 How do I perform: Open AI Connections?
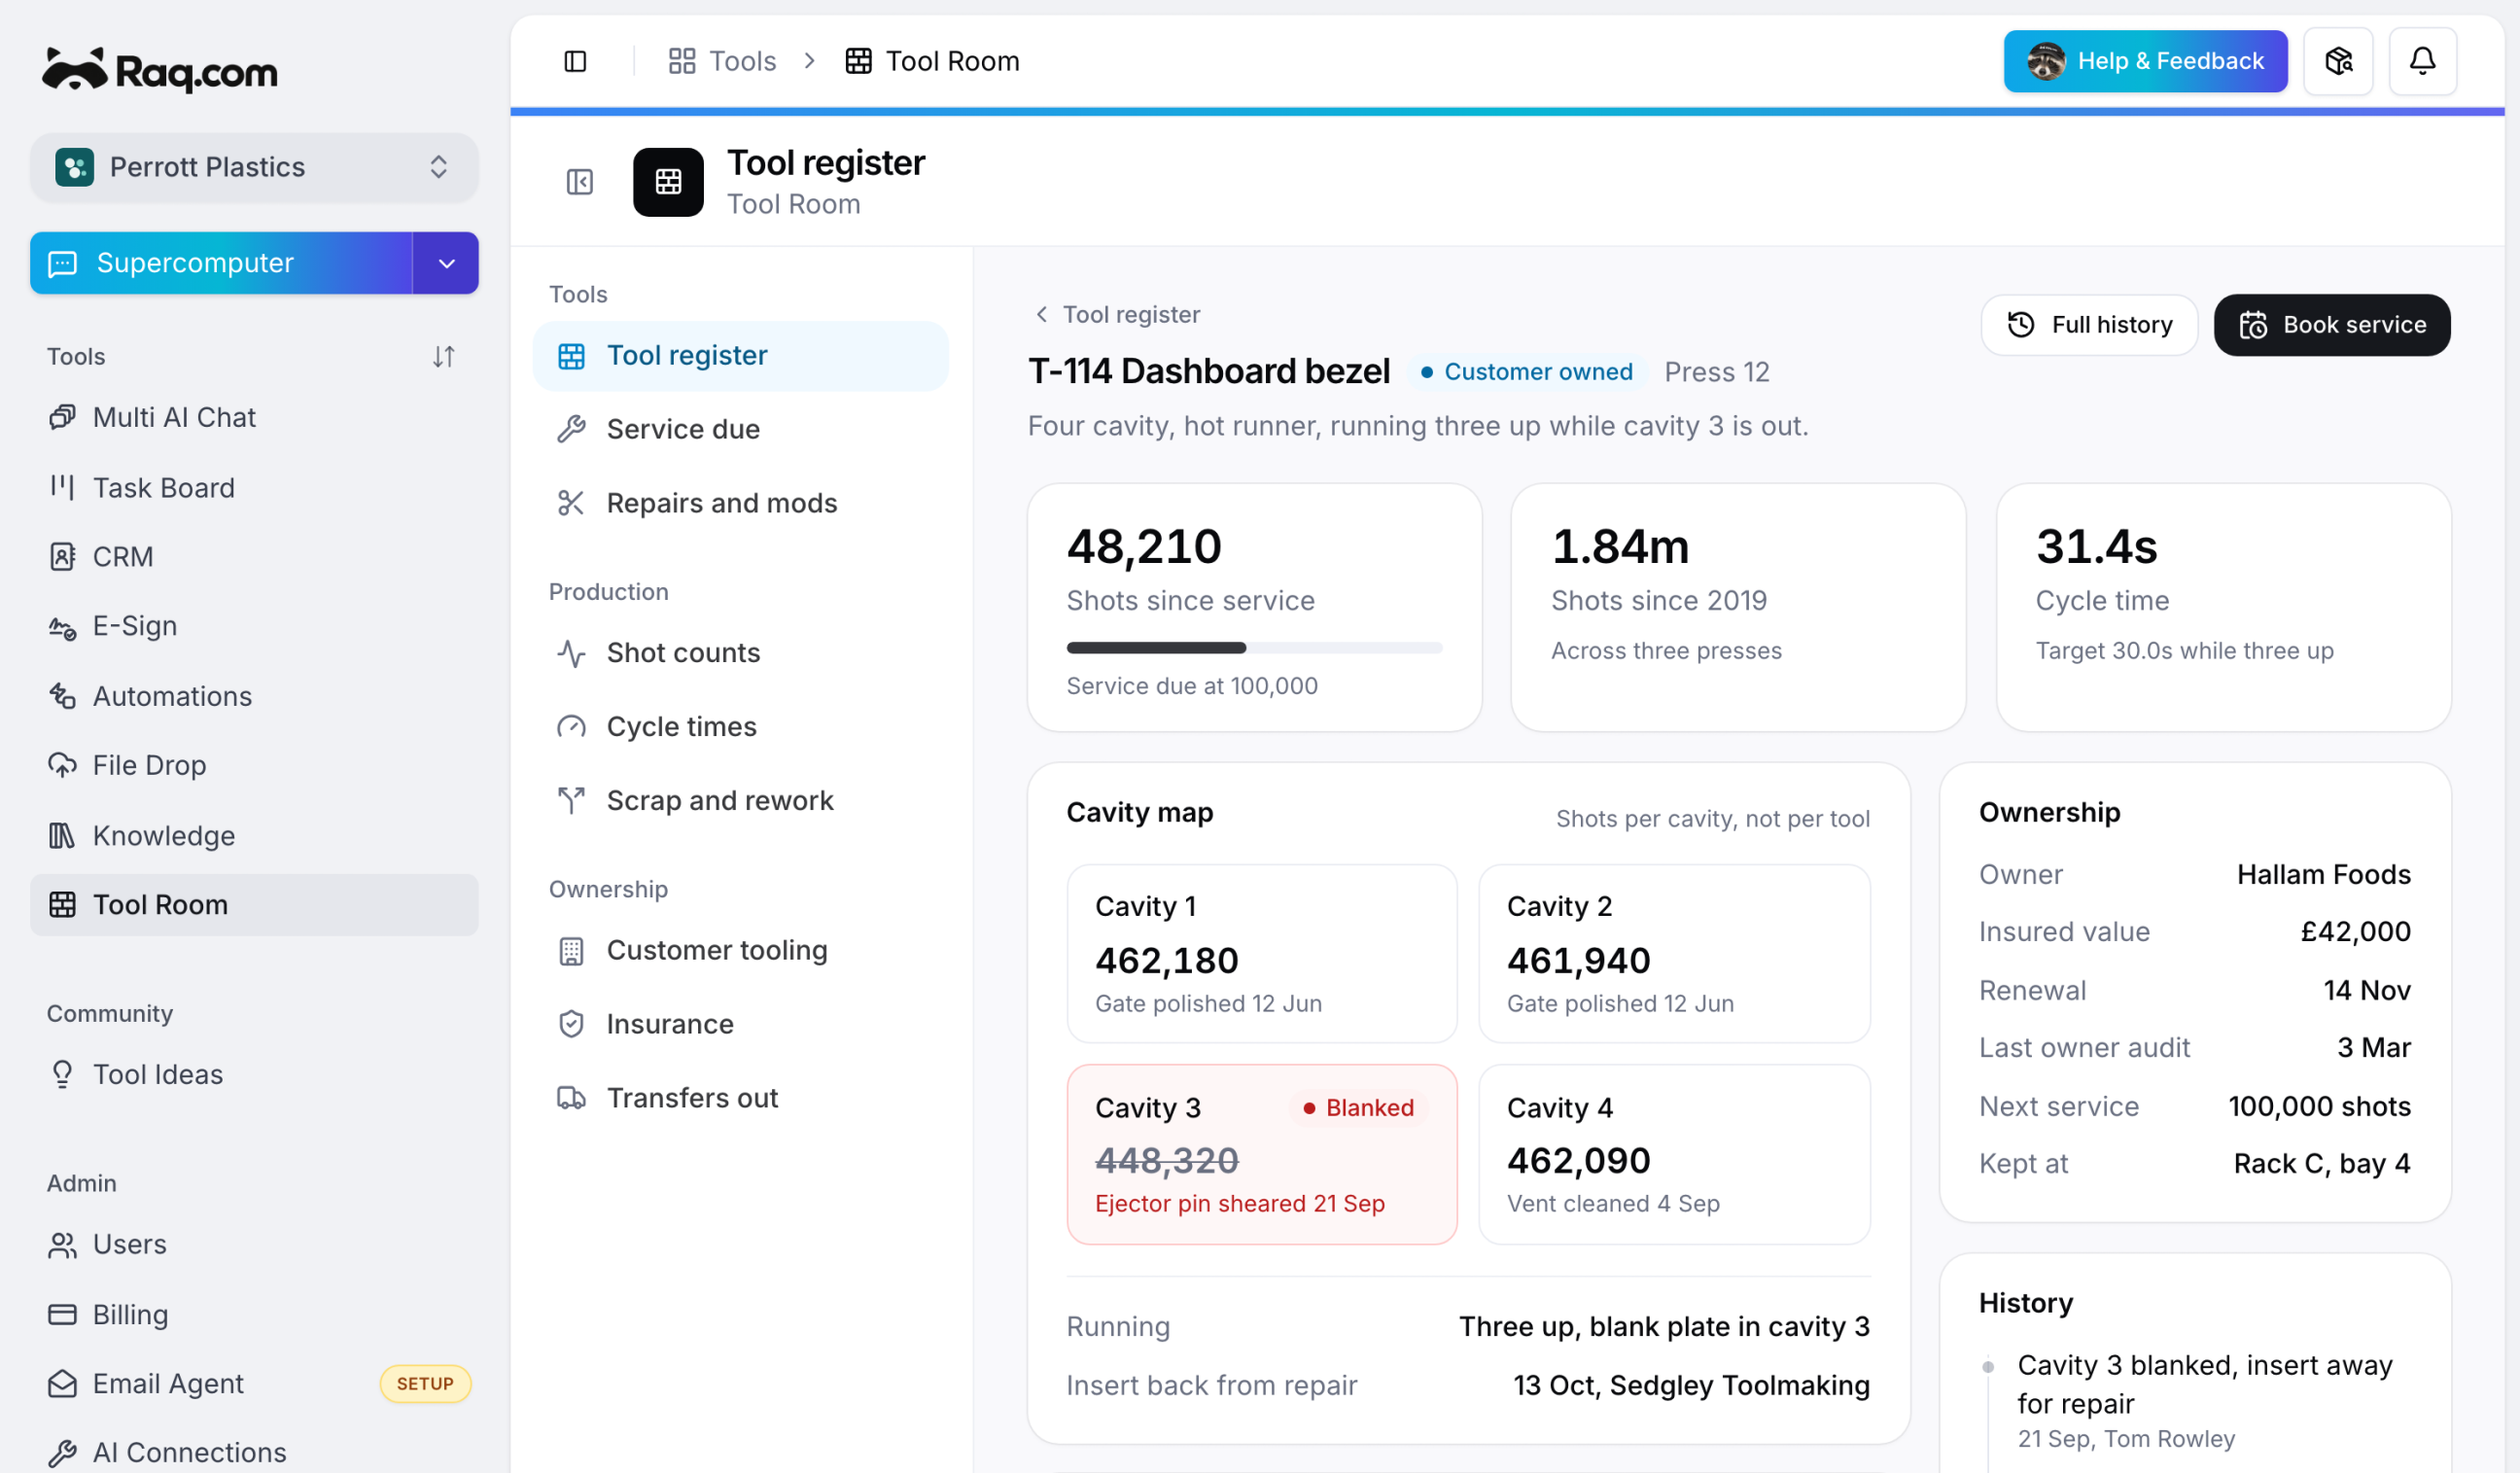coord(254,1452)
